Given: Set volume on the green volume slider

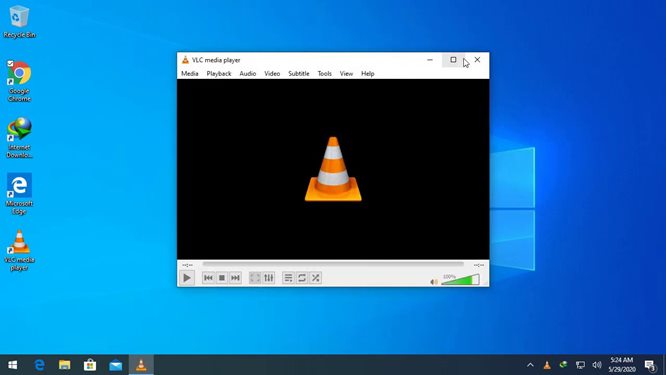Looking at the screenshot, I should [x=460, y=280].
